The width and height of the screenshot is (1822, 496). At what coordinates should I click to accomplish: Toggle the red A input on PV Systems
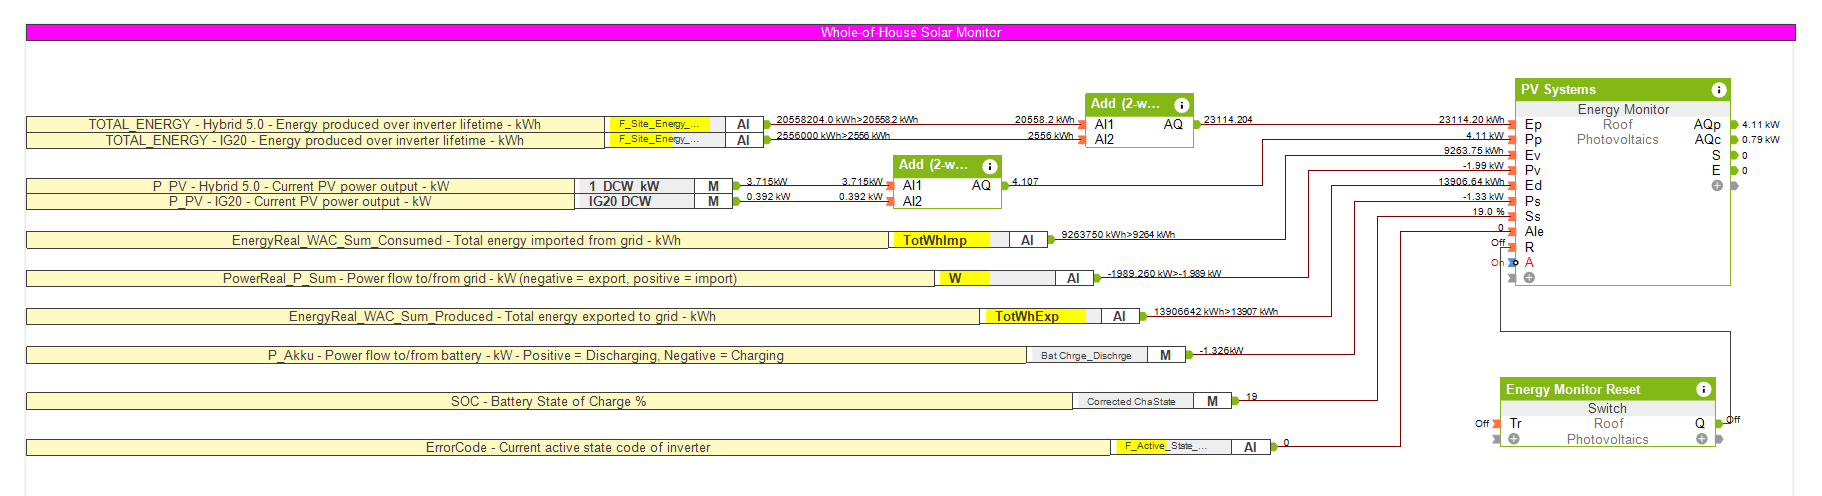point(1529,262)
